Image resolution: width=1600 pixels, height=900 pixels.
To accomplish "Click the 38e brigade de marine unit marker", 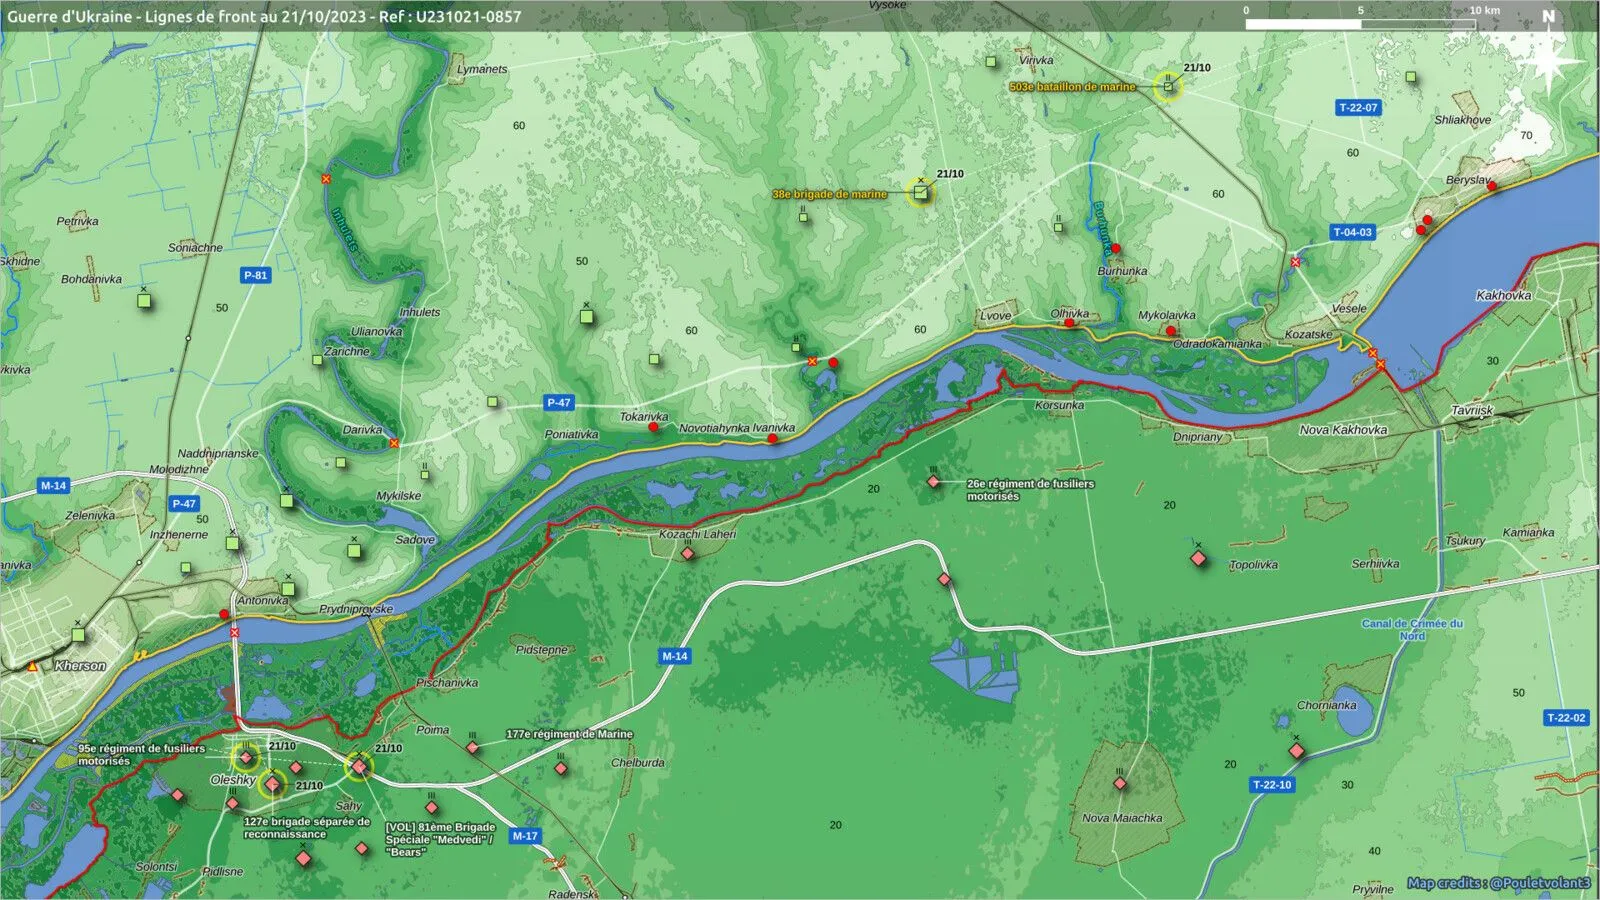I will point(920,192).
